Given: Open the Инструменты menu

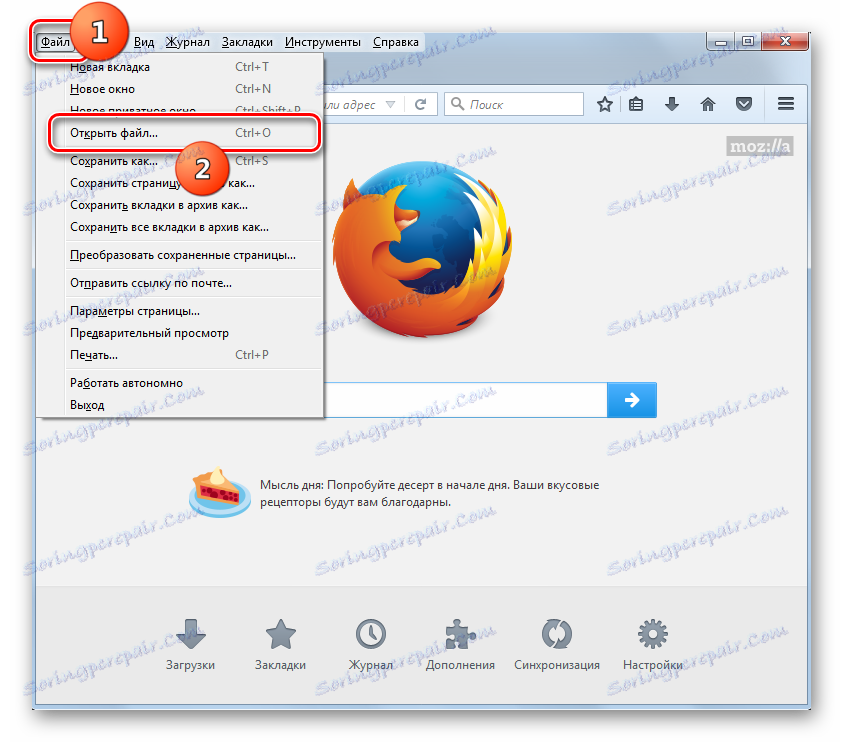Looking at the screenshot, I should [x=323, y=42].
